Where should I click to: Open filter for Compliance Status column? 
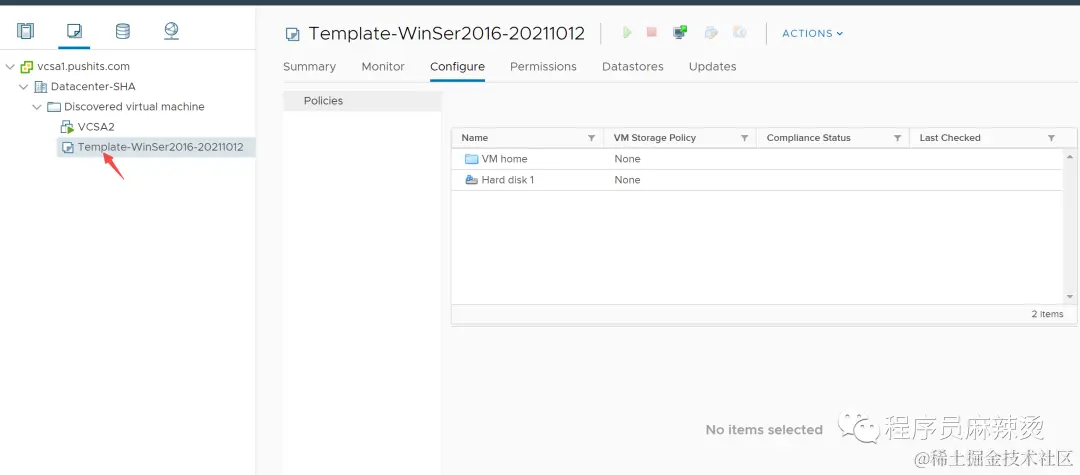(x=897, y=138)
